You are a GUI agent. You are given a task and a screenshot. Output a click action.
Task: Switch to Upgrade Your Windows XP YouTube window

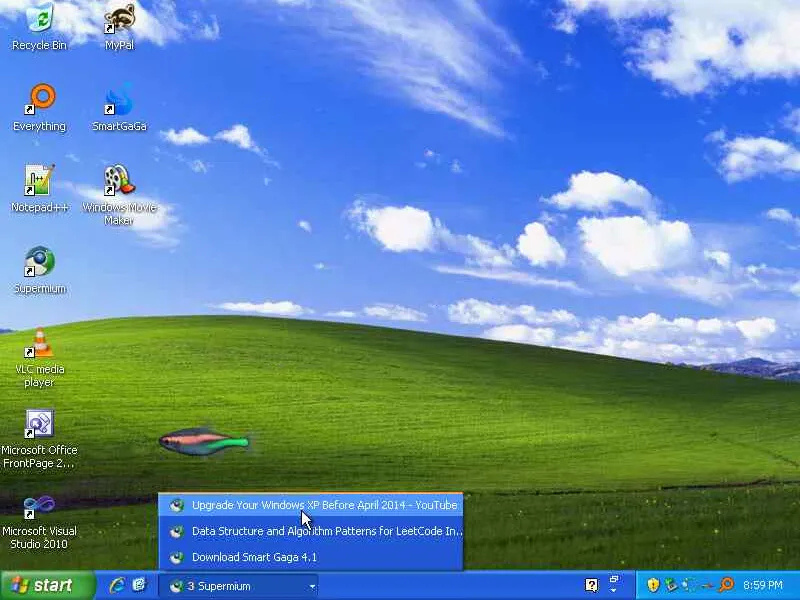pyautogui.click(x=310, y=505)
